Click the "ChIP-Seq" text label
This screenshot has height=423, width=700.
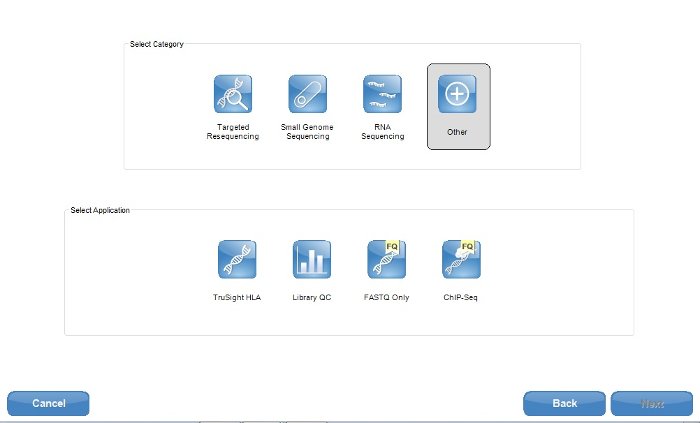(x=461, y=298)
